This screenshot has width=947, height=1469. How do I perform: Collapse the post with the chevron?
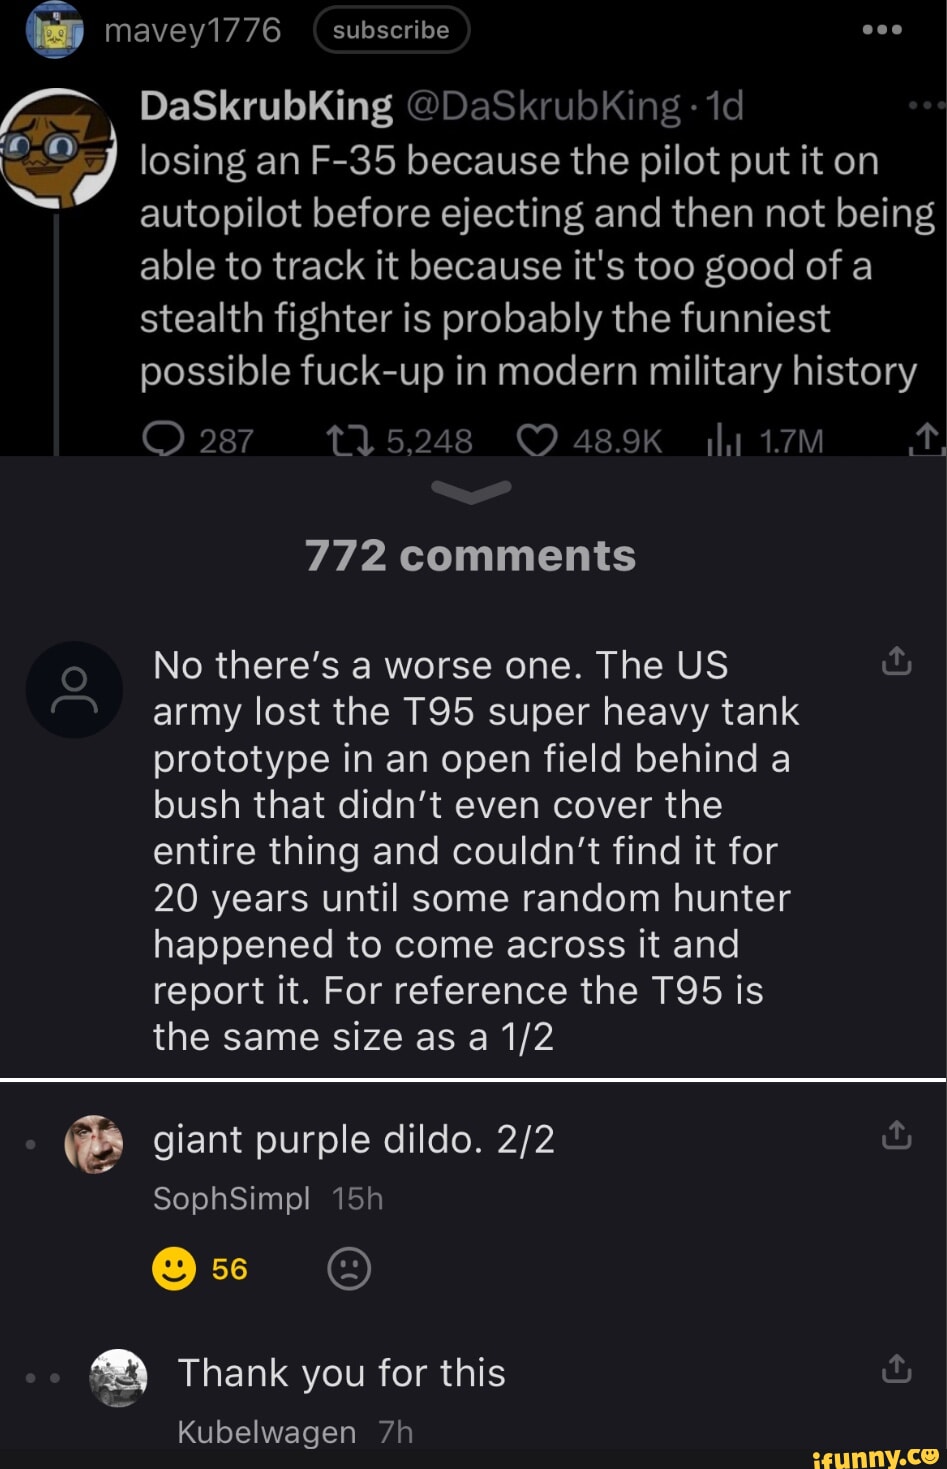(x=473, y=488)
